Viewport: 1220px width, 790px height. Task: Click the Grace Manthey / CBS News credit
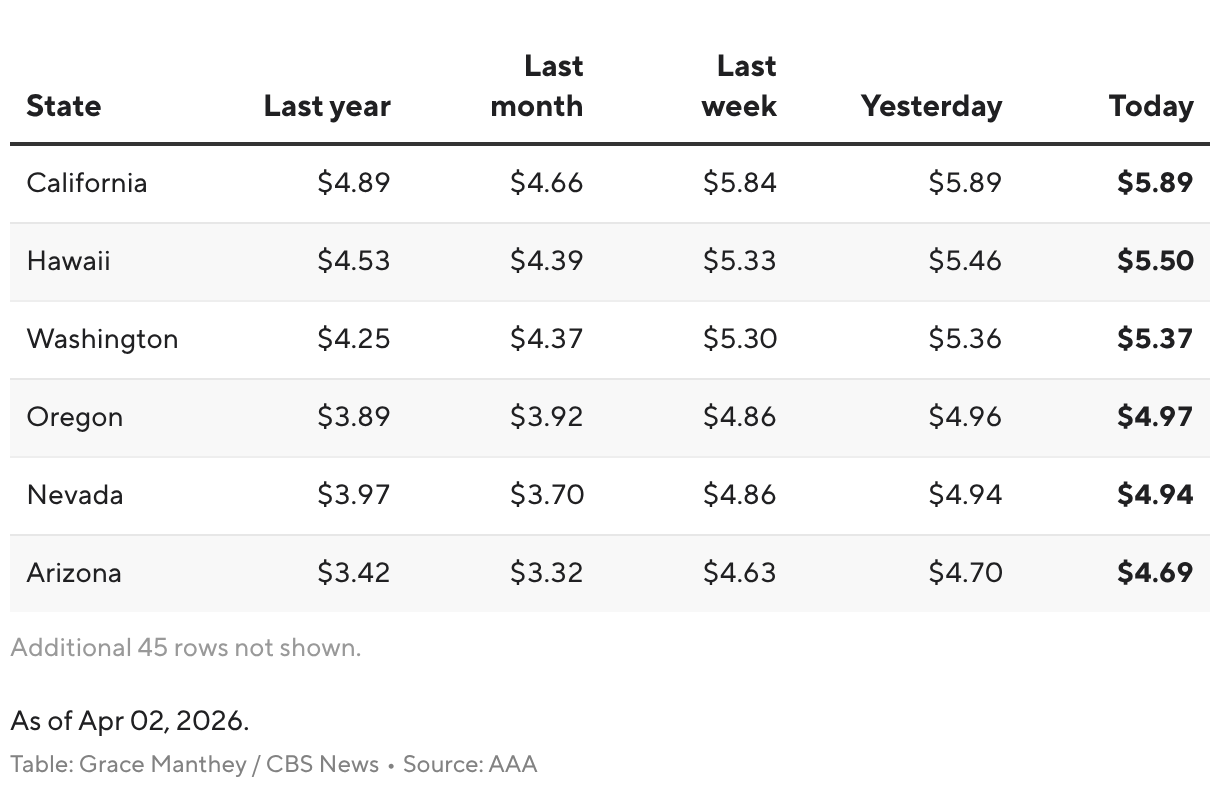click(x=229, y=765)
